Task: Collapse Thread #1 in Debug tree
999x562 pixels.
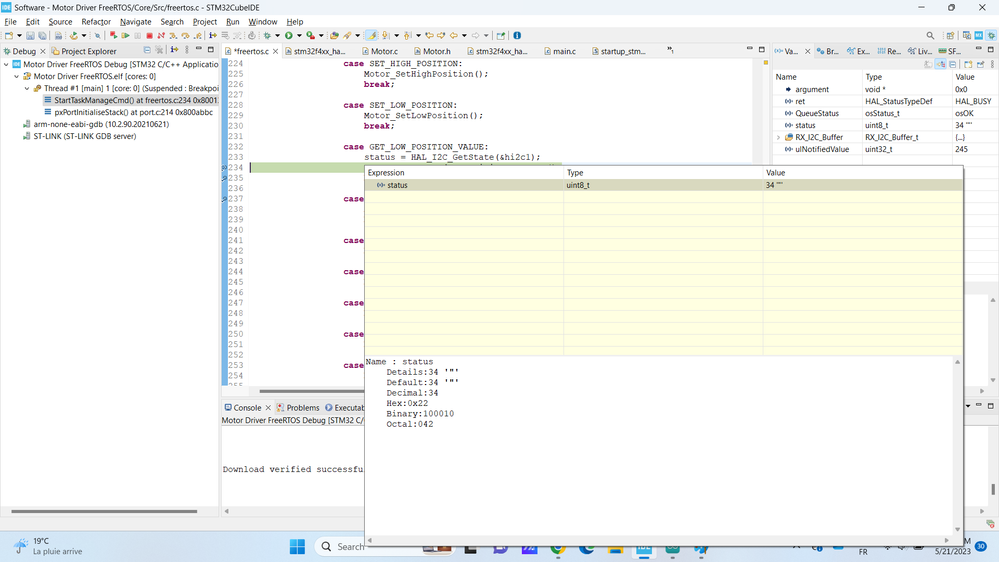Action: 27,88
